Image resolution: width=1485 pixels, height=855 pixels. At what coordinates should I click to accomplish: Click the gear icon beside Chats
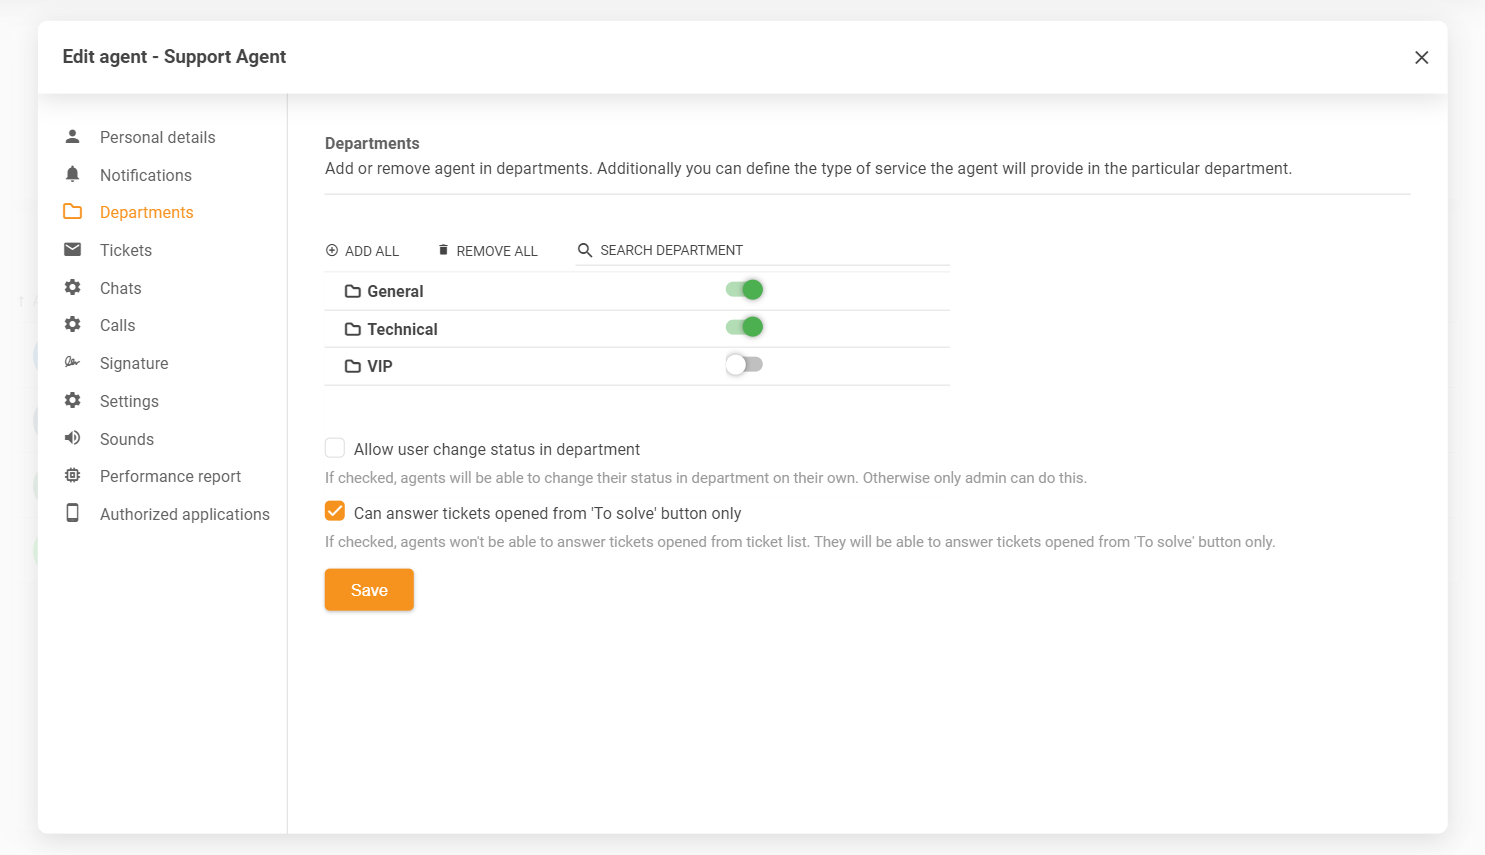tap(72, 287)
